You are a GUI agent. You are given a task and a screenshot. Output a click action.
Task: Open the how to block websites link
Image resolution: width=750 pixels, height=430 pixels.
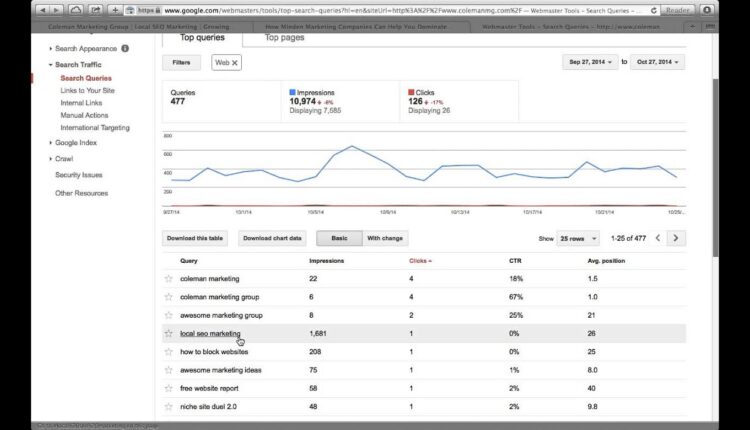(x=214, y=352)
